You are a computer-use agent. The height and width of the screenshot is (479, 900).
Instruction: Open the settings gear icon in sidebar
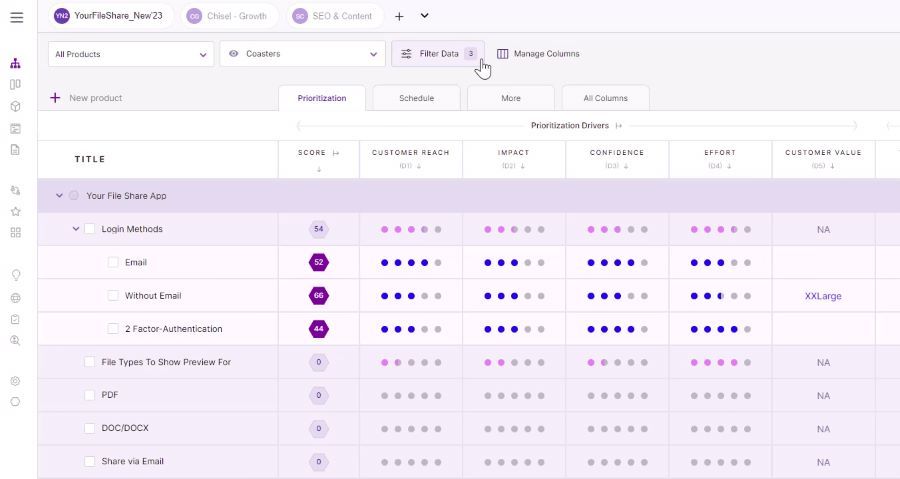pos(15,381)
